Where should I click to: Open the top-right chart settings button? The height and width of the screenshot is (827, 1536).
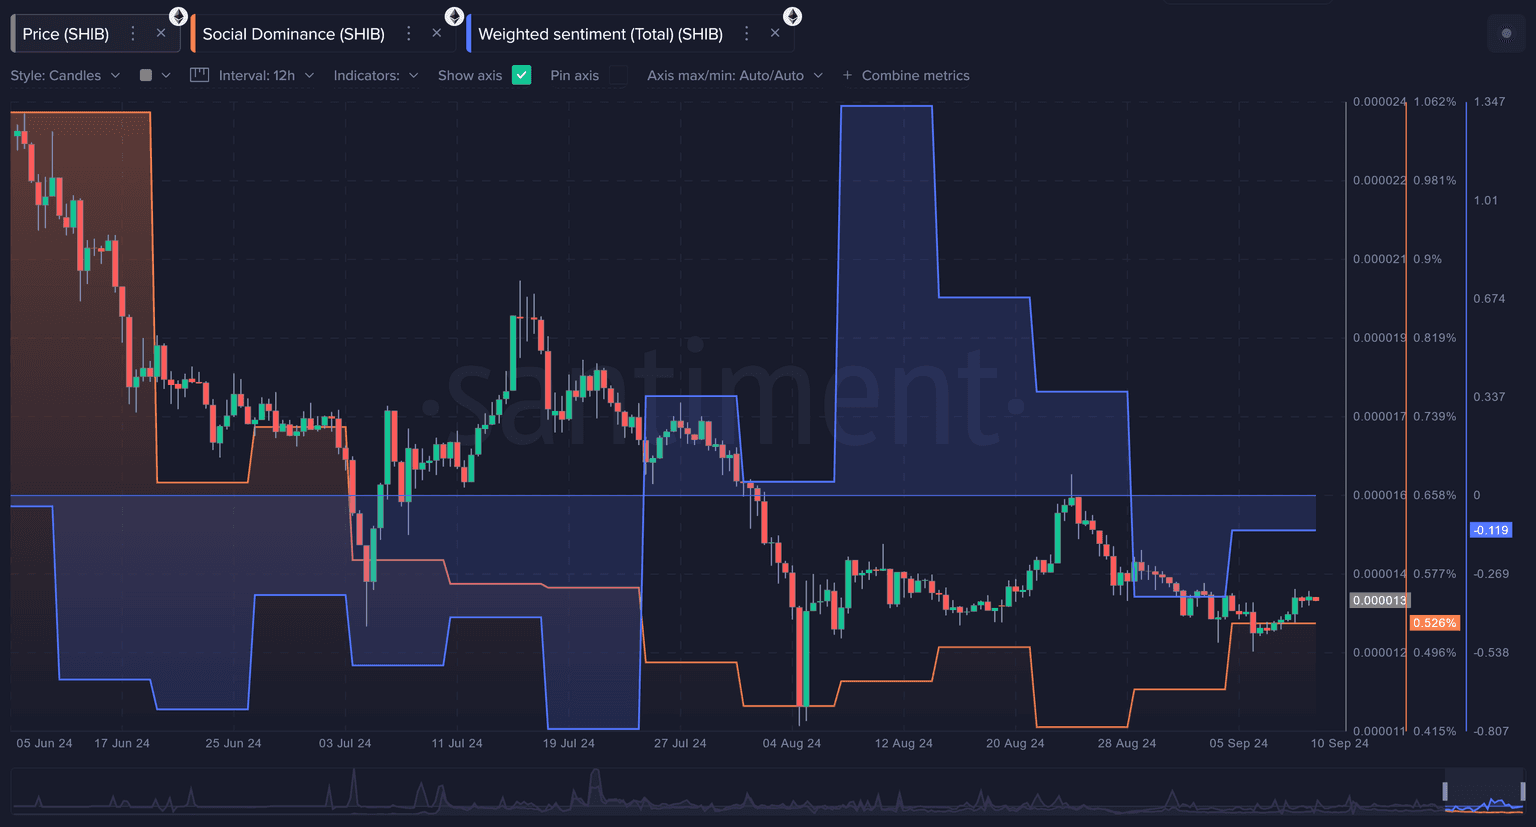[1506, 34]
